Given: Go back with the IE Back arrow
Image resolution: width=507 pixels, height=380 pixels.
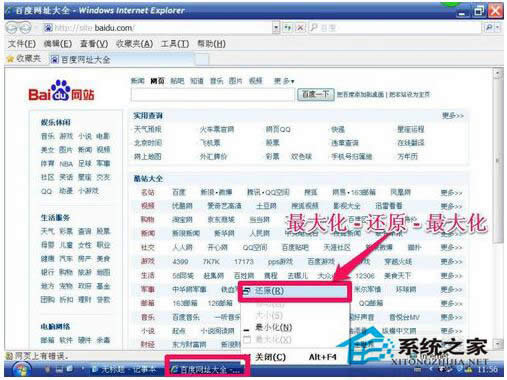Looking at the screenshot, I should (12, 28).
